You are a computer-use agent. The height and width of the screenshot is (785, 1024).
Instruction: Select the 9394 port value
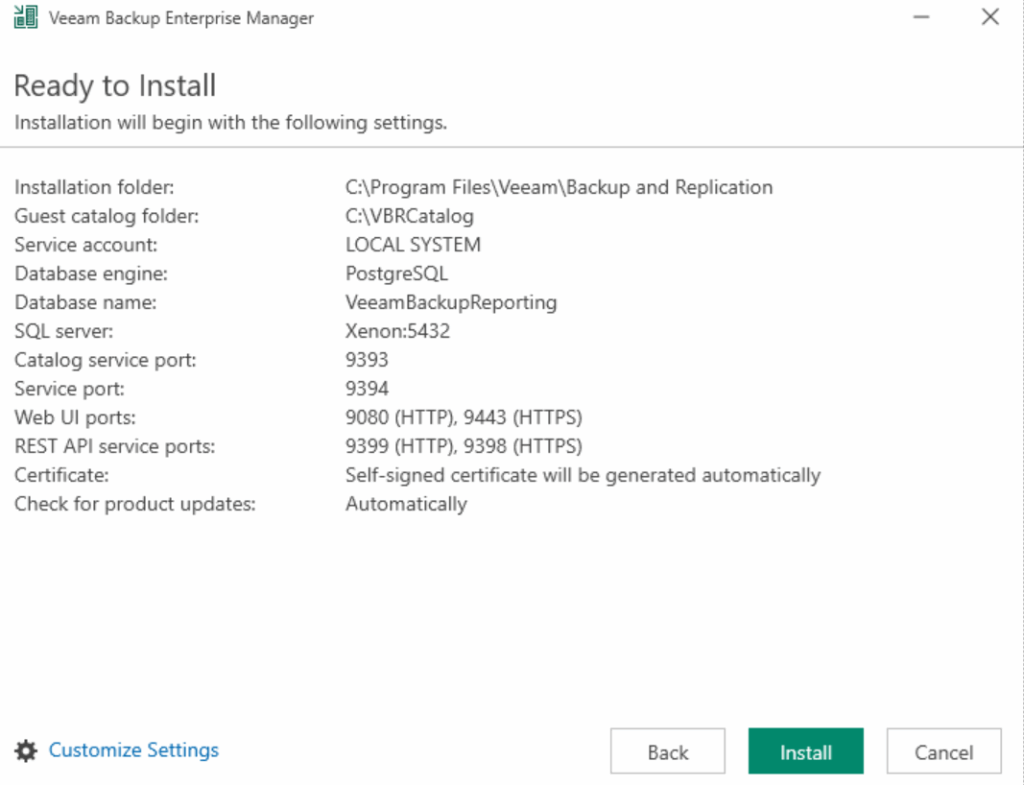coord(366,389)
